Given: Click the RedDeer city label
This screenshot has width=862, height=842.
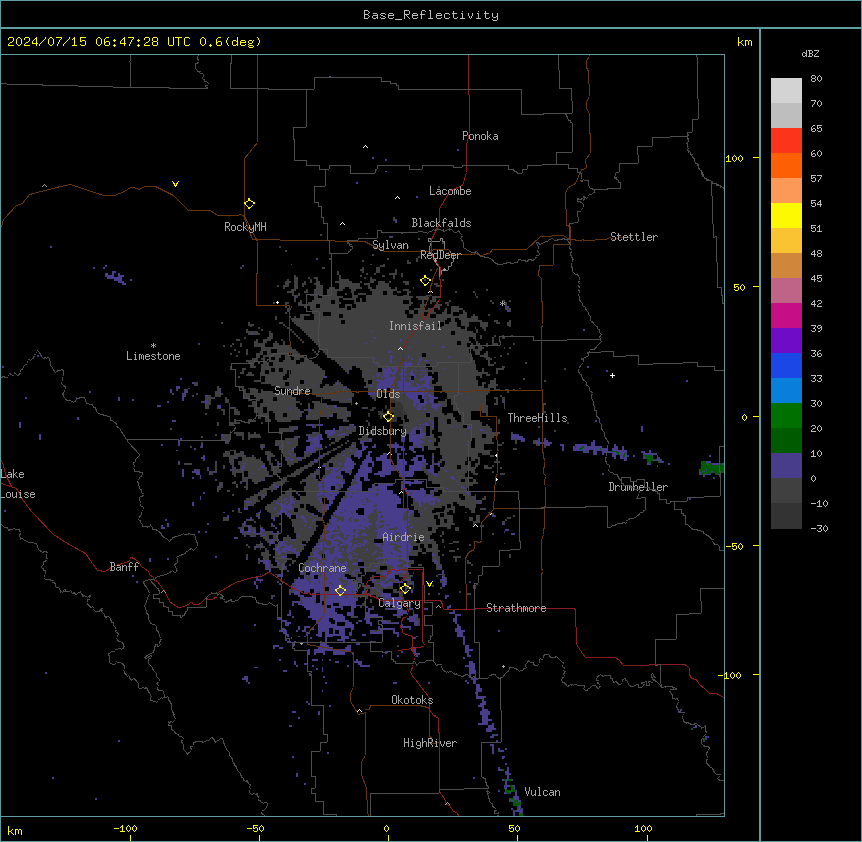Looking at the screenshot, I should (x=440, y=255).
